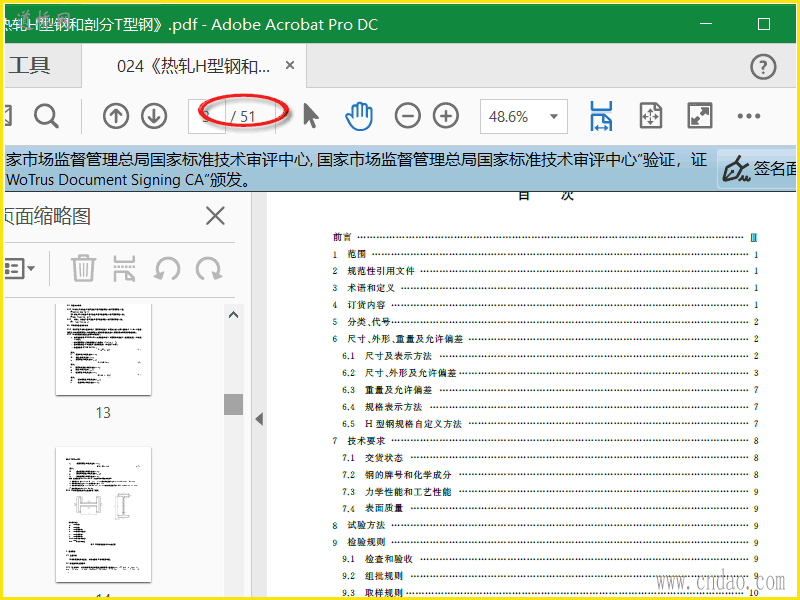Close the page thumbnails panel
800x600 pixels.
215,216
